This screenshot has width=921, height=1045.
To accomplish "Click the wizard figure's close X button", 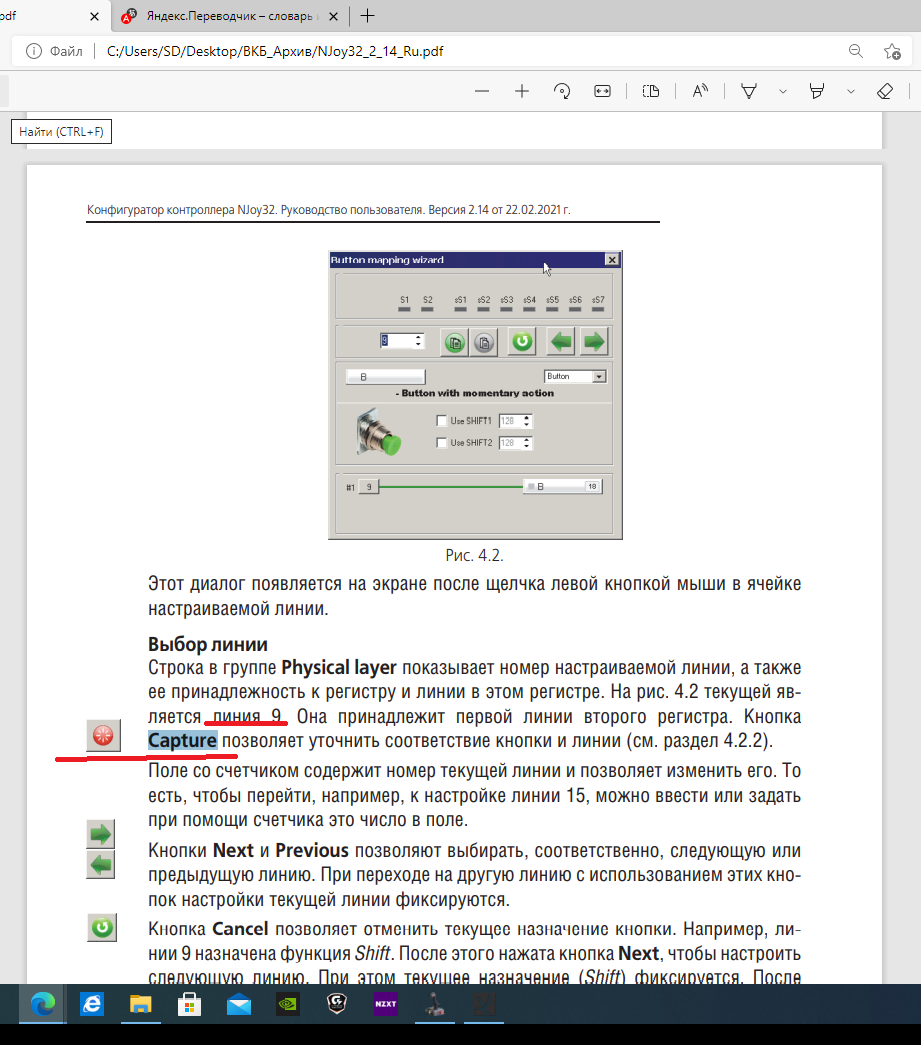I will (x=612, y=259).
